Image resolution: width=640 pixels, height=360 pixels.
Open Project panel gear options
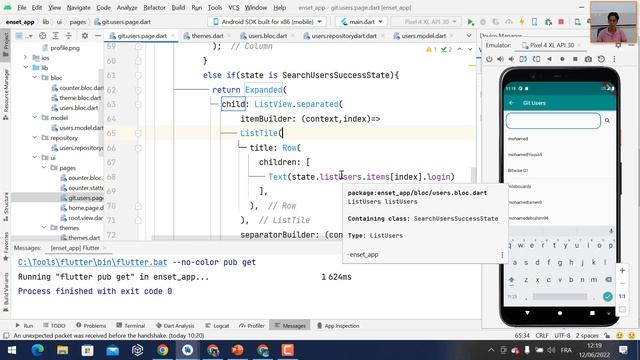tap(84, 36)
